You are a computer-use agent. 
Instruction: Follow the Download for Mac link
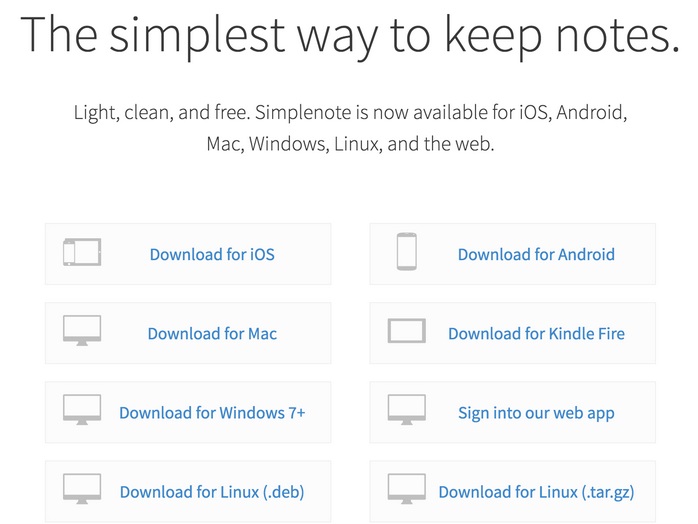point(212,334)
